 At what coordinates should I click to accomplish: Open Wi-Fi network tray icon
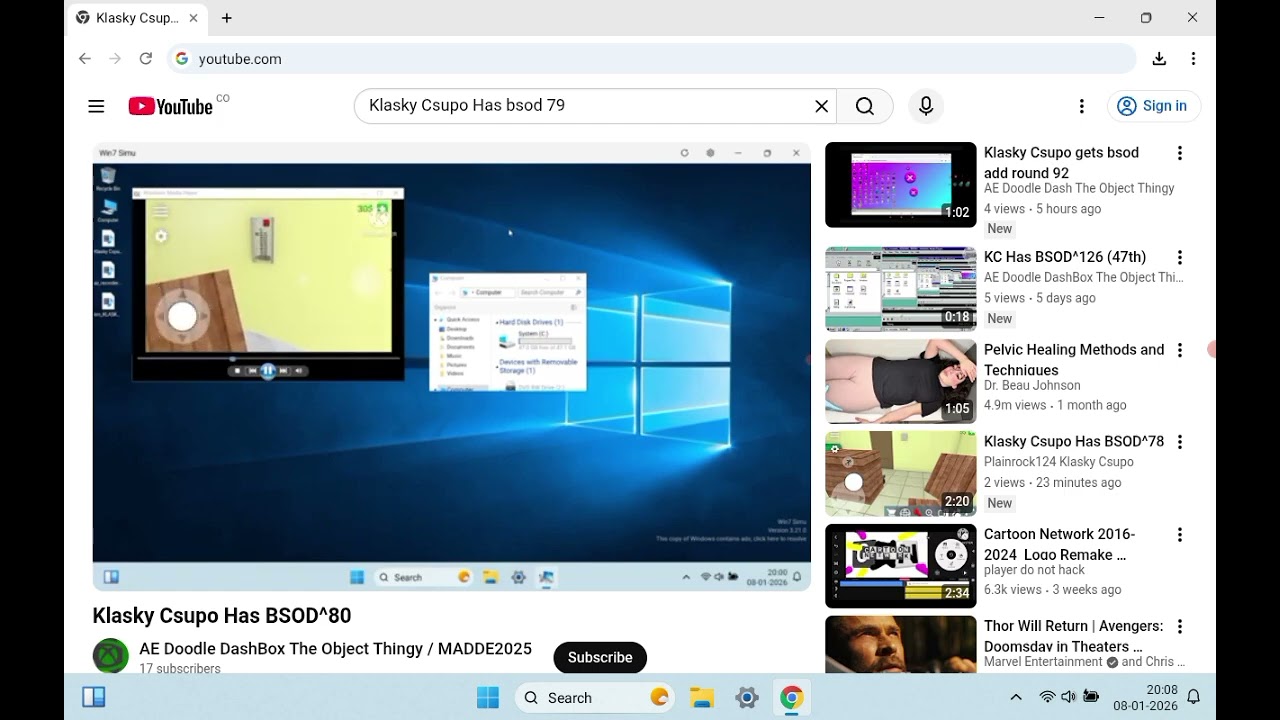click(x=1047, y=697)
